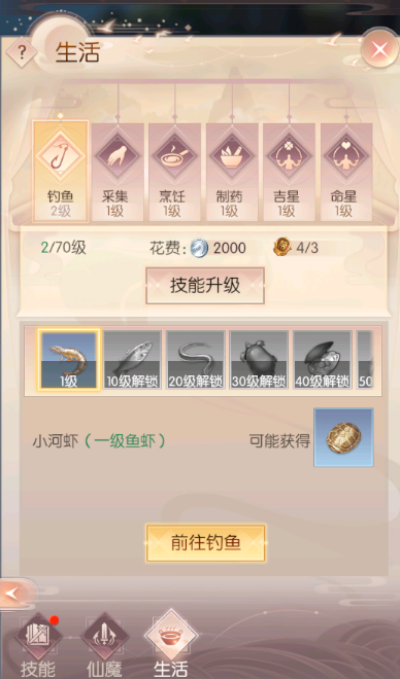Viewport: 400px width, 679px height.
Task: Choose the 烹饪 cooking pan skill card
Action: point(174,172)
